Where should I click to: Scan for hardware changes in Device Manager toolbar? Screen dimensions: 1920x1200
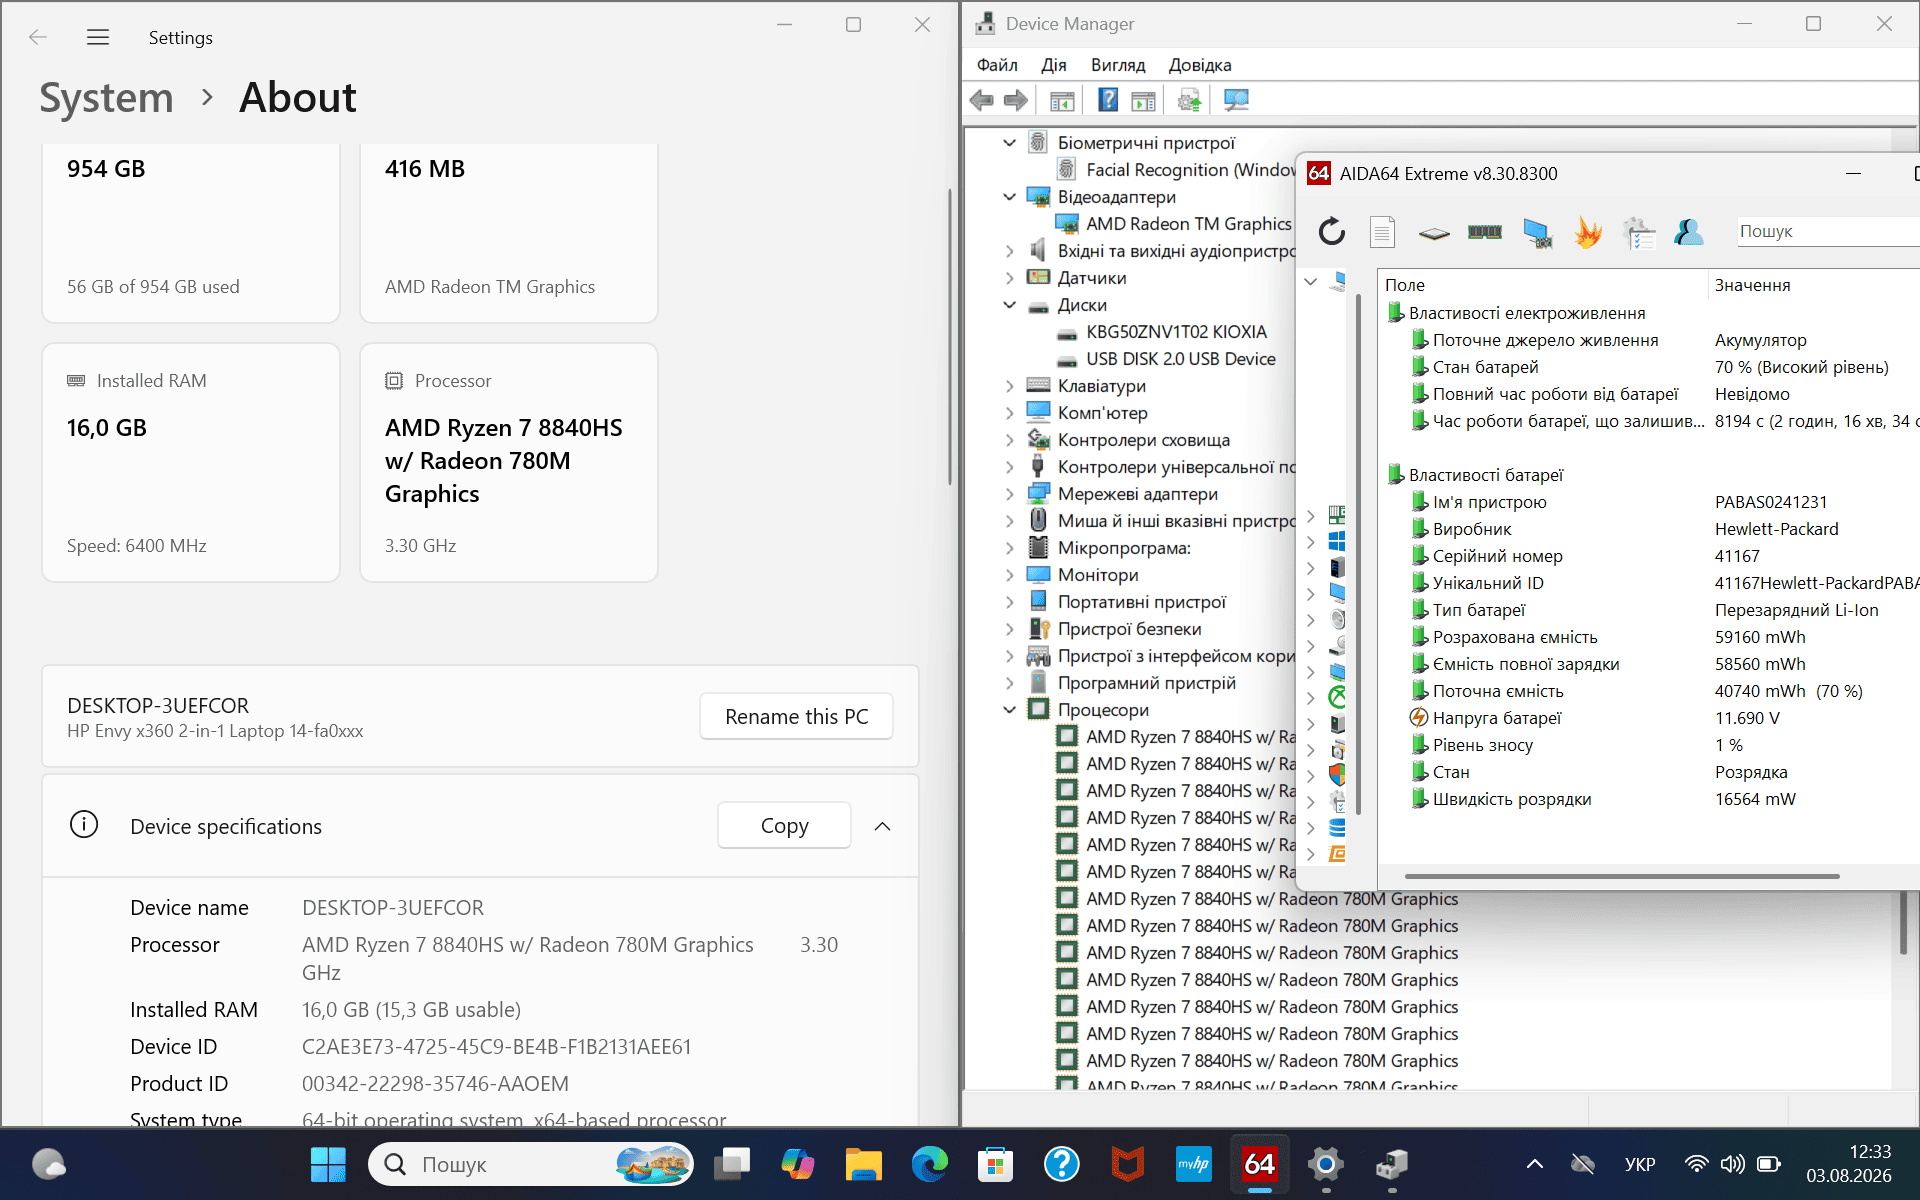point(1237,100)
